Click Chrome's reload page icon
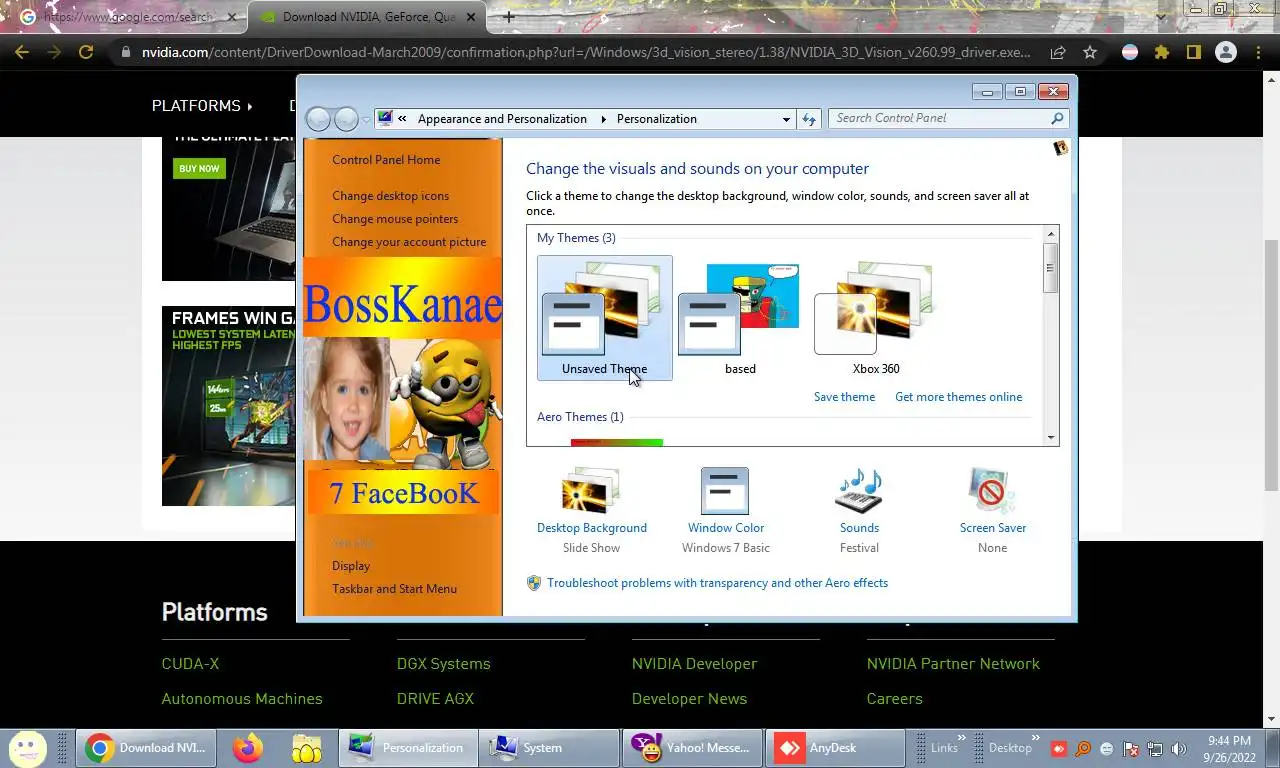The image size is (1280, 768). pos(86,52)
